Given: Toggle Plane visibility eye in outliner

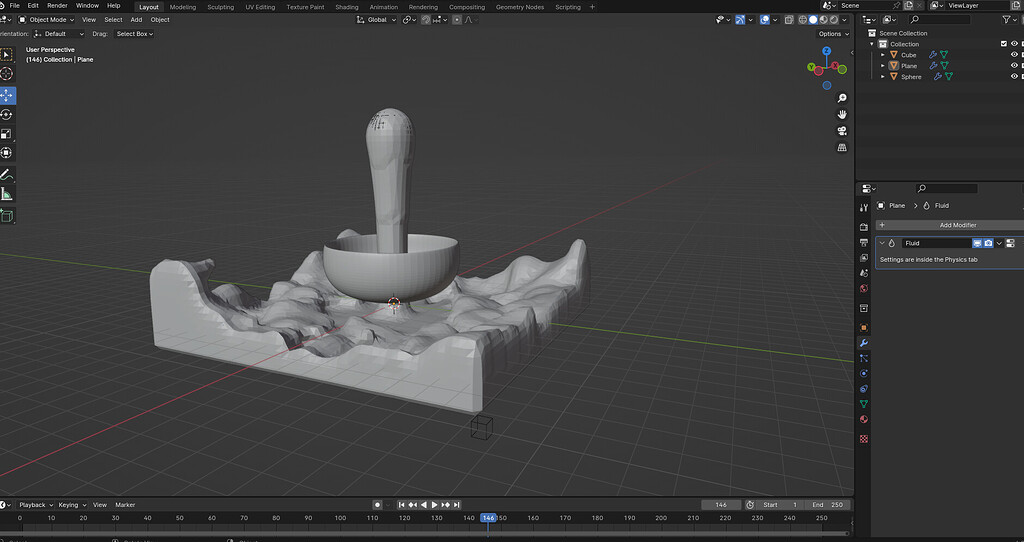Looking at the screenshot, I should (x=1014, y=66).
